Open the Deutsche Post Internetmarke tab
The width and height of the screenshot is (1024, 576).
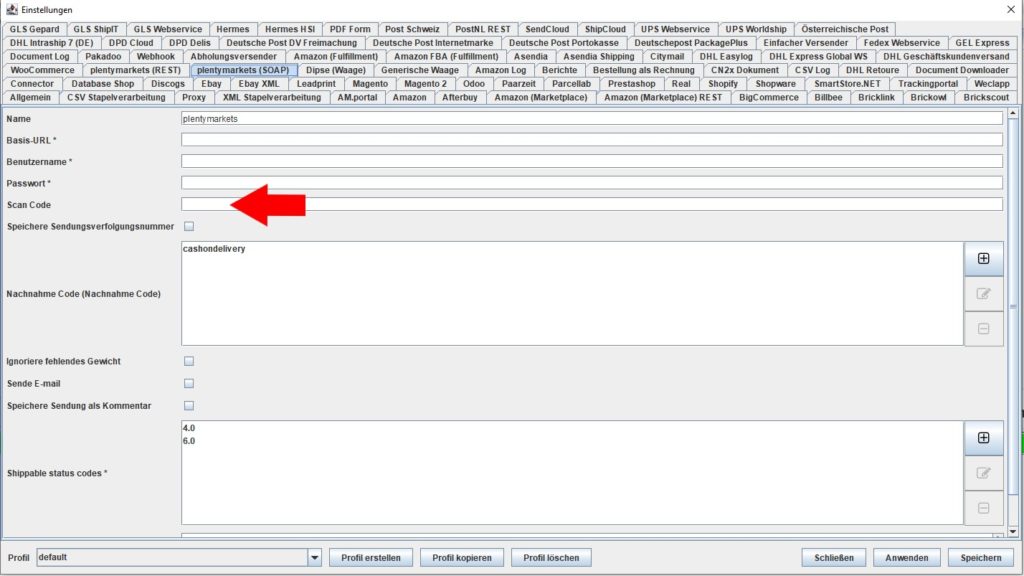point(433,43)
